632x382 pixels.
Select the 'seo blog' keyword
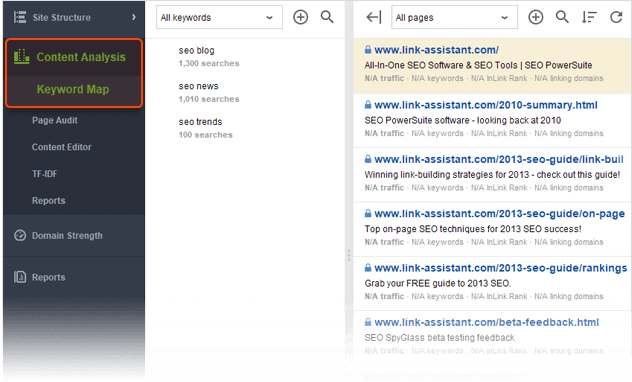[196, 50]
